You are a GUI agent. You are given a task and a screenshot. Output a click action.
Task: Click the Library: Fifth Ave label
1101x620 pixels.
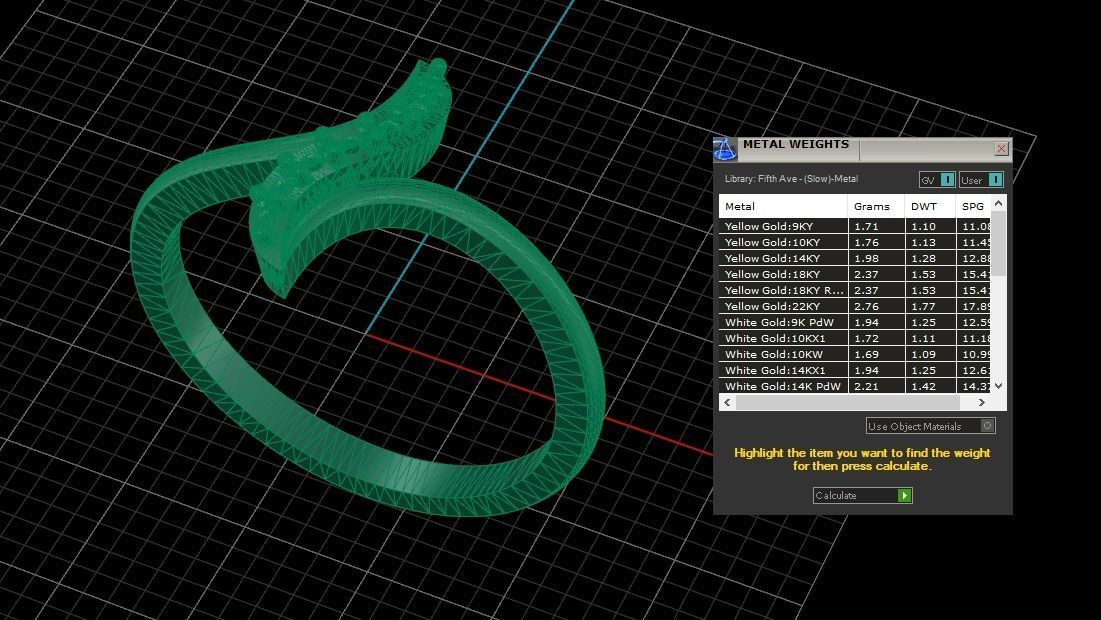tap(791, 179)
